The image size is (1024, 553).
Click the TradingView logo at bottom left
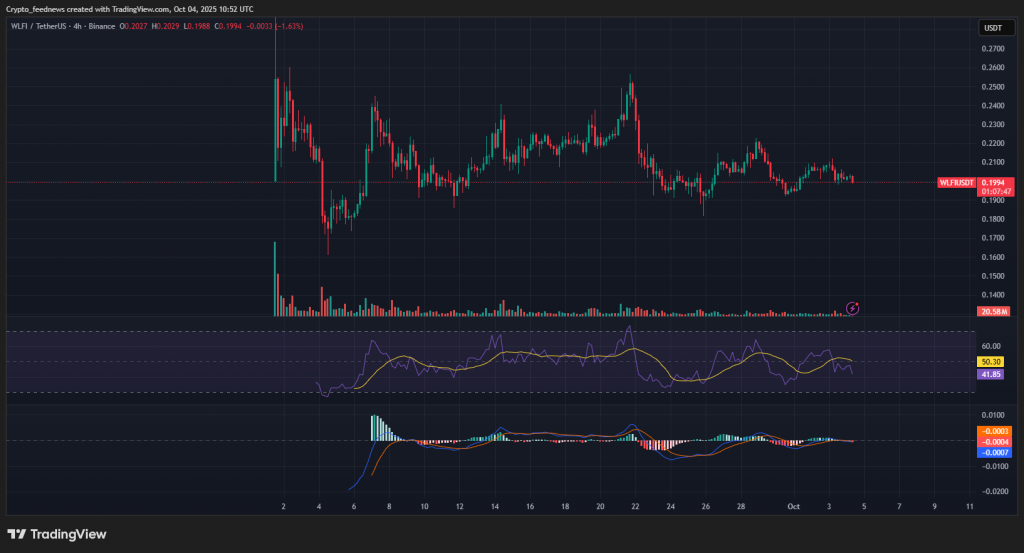click(57, 534)
